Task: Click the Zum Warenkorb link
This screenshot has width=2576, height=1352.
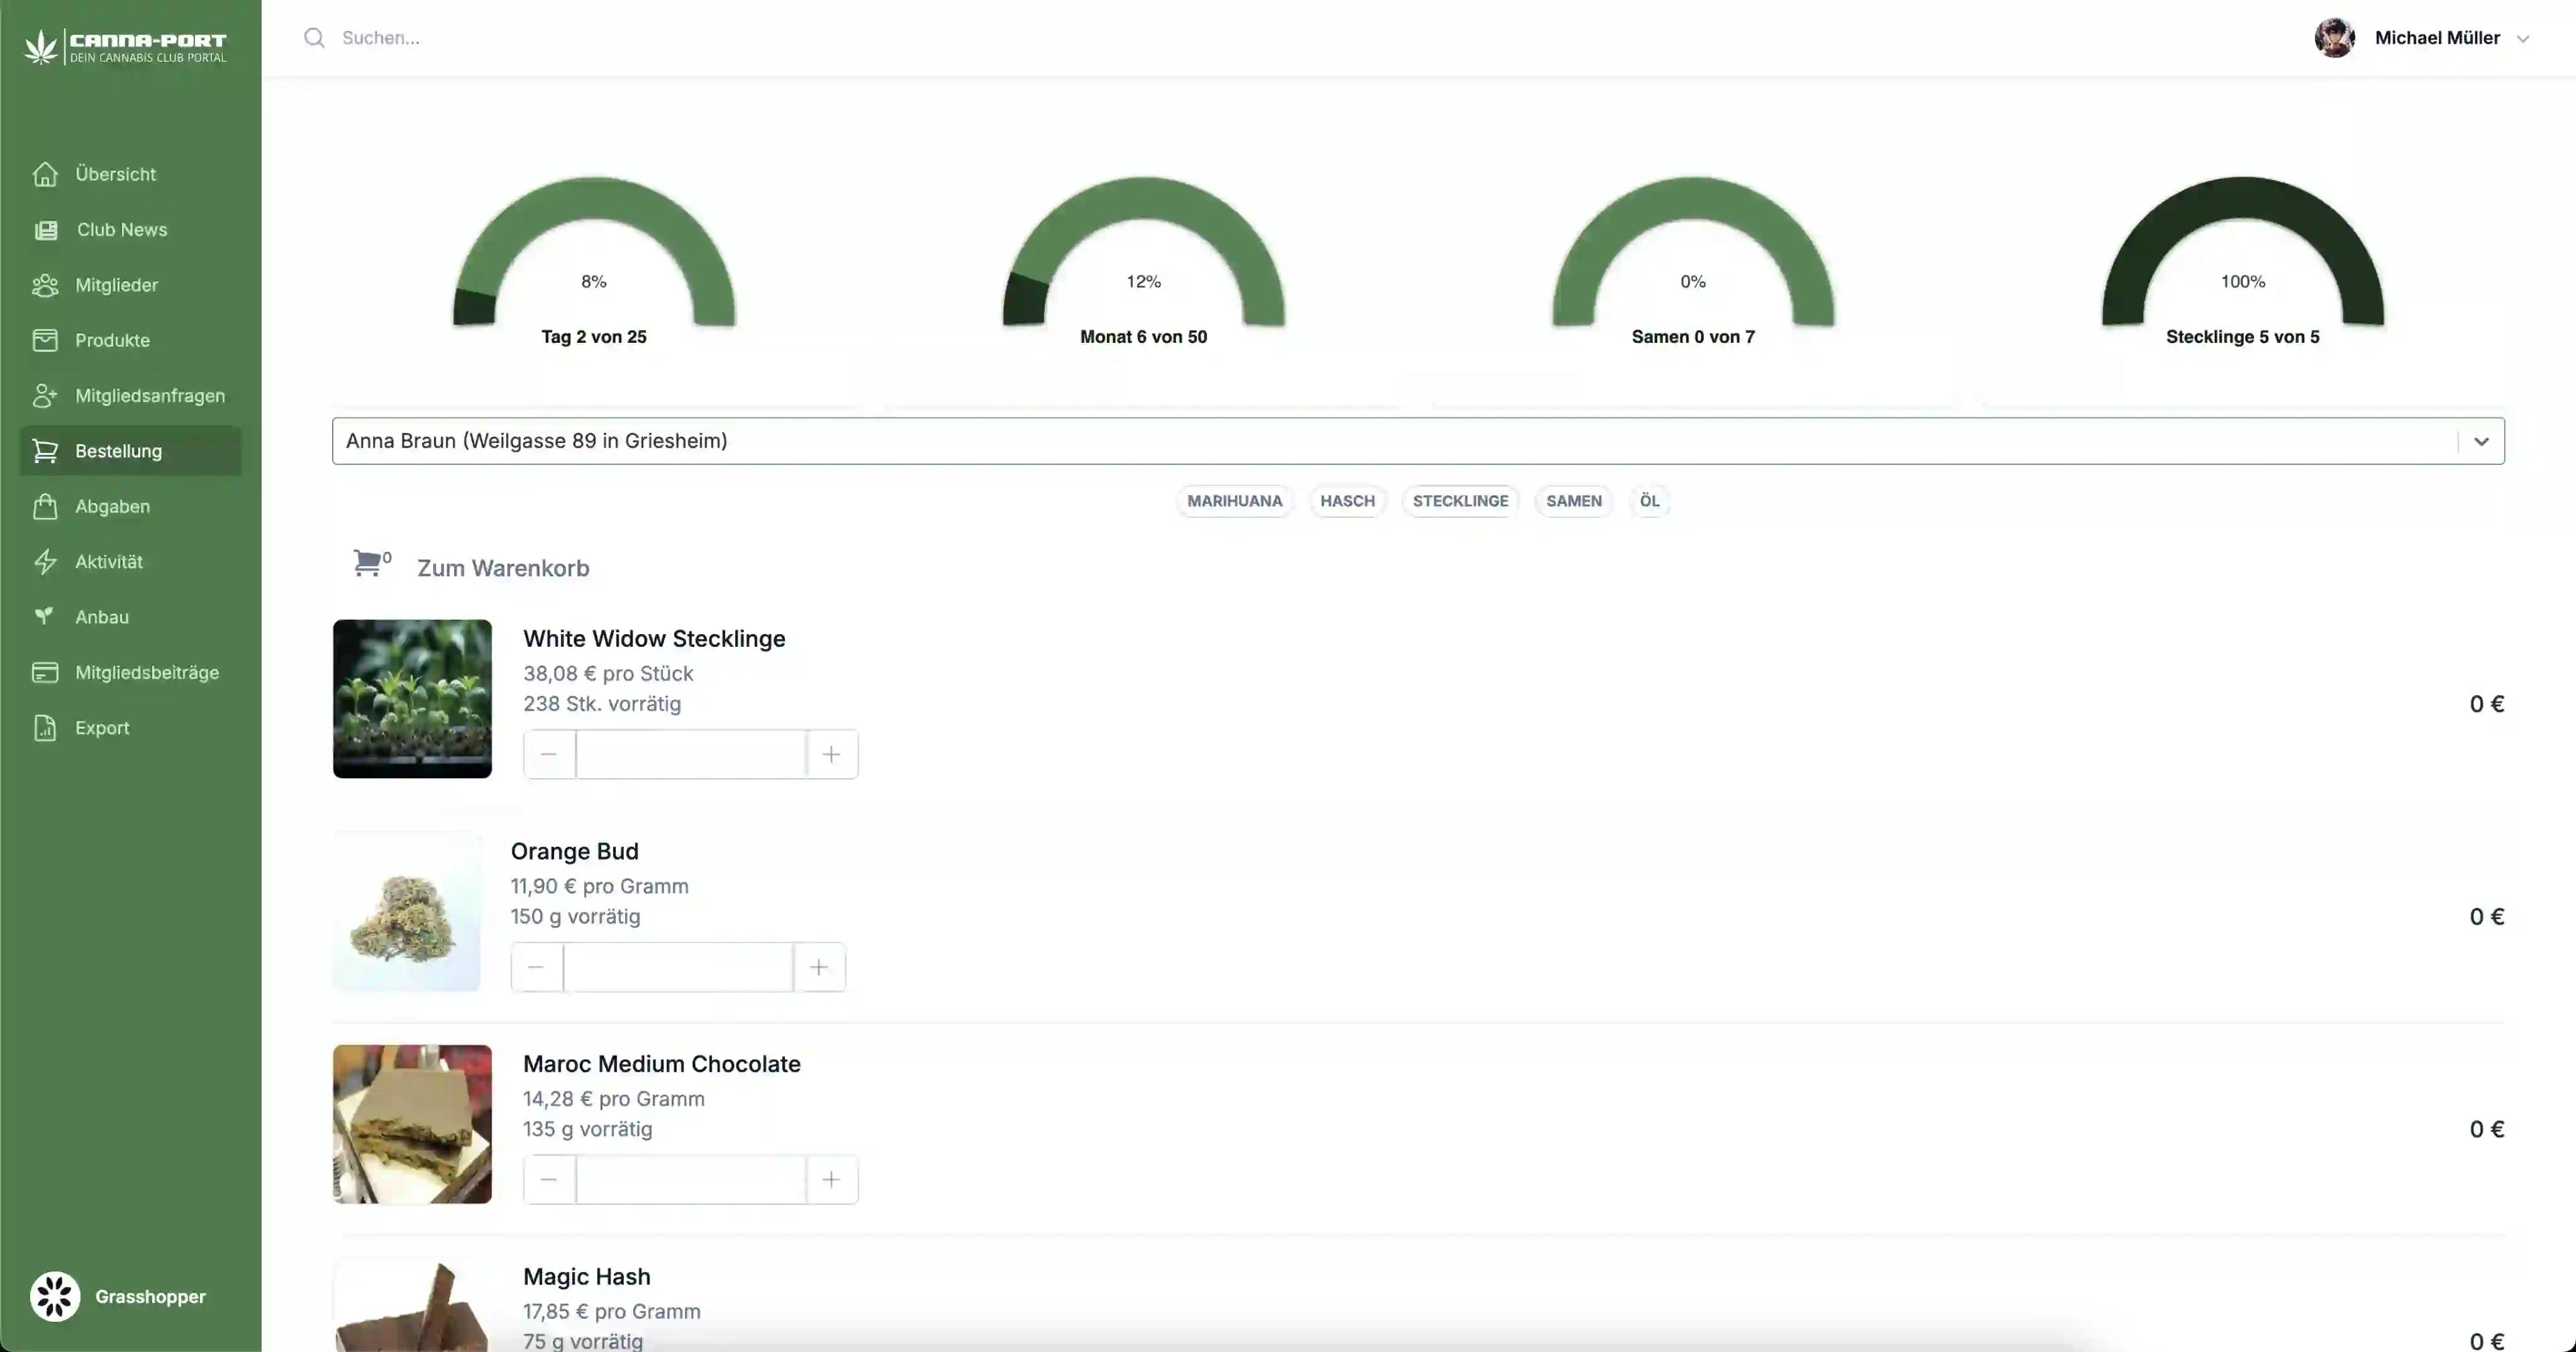Action: [x=503, y=568]
